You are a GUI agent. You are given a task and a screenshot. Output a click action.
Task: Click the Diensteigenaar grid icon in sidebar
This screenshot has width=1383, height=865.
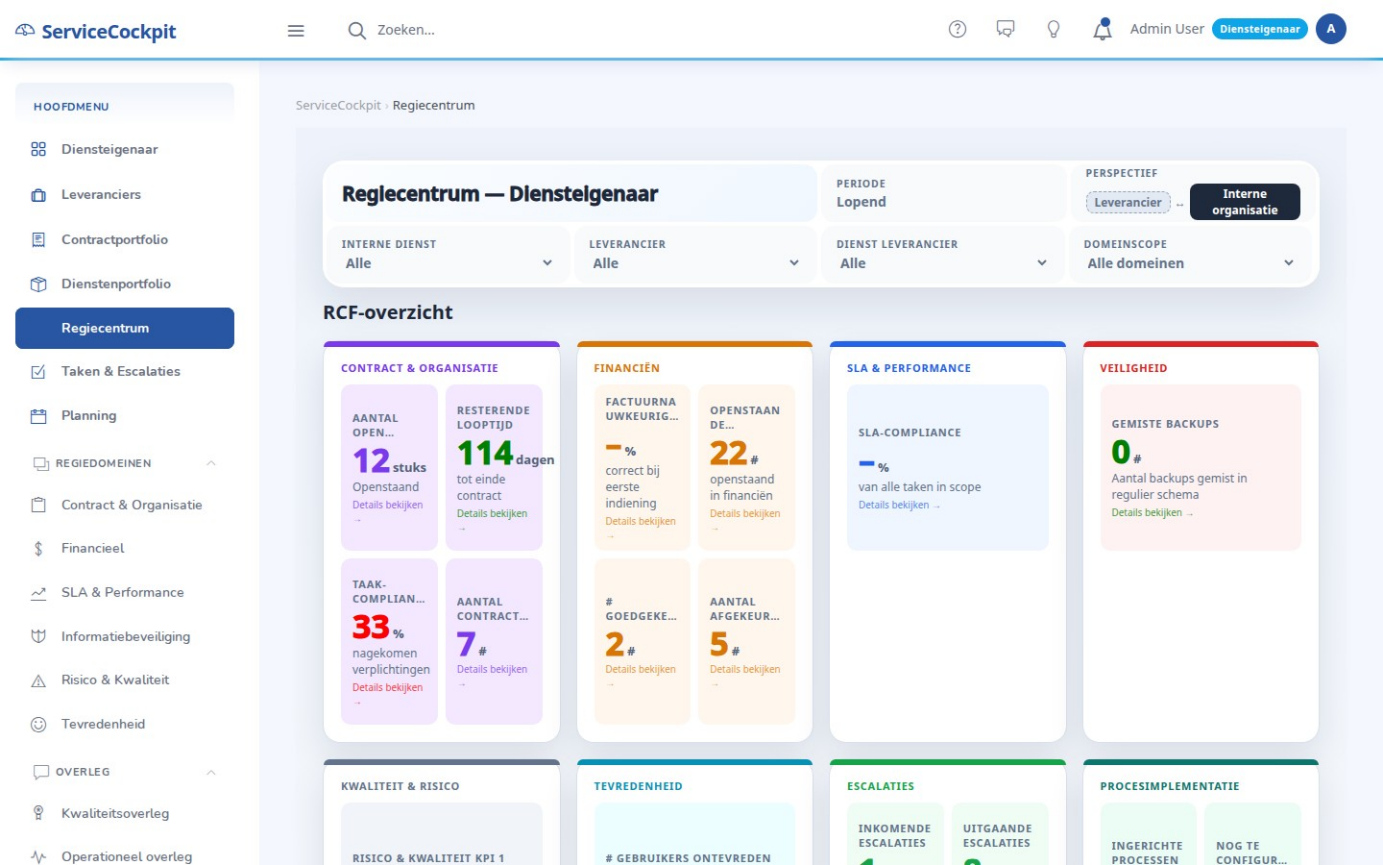39,149
